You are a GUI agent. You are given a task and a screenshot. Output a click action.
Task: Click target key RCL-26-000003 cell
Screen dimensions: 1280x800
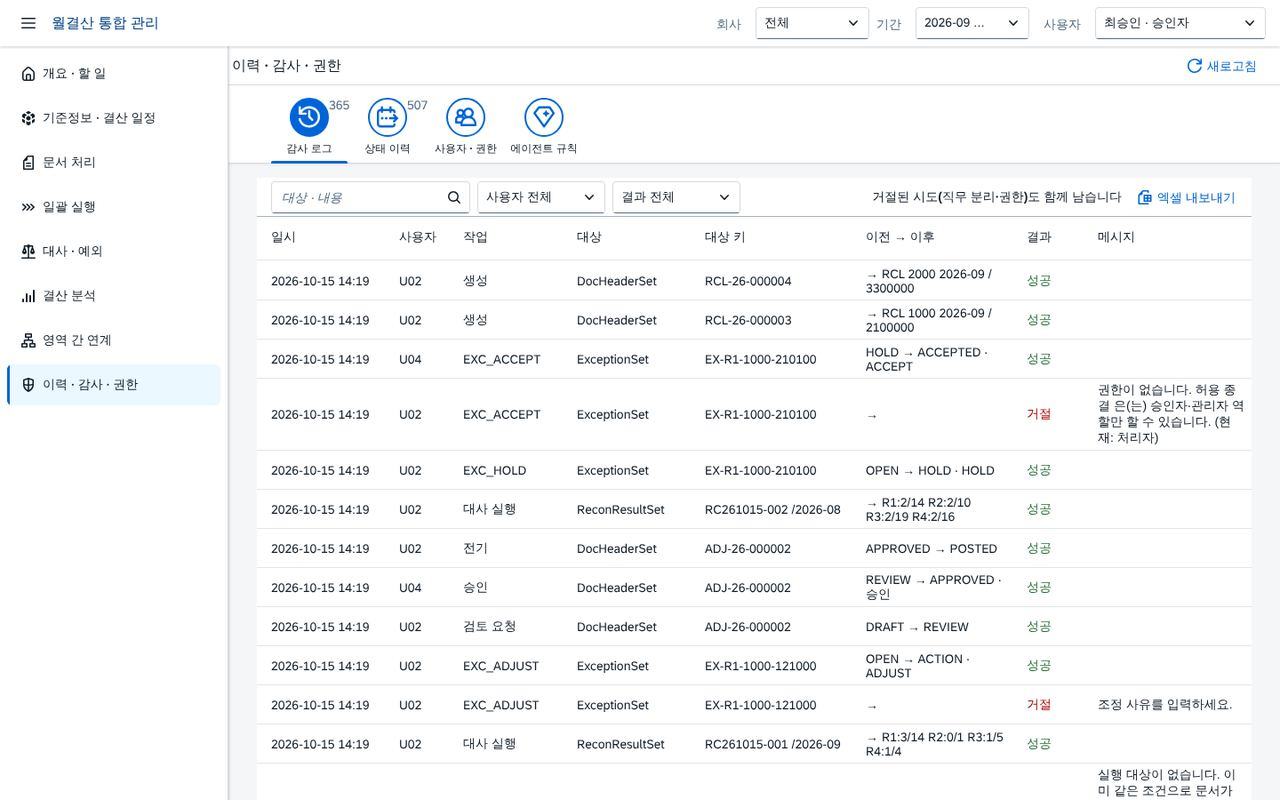(x=748, y=320)
